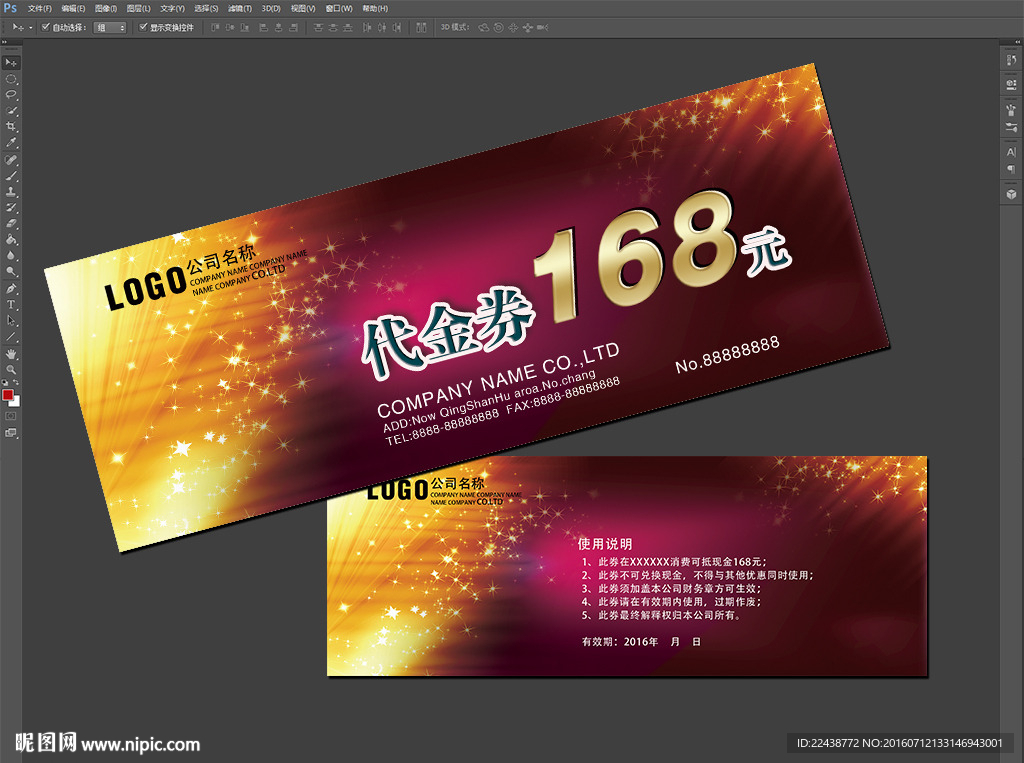Open the 图层(L) menu
Screen dimensions: 1024x763
click(x=138, y=8)
